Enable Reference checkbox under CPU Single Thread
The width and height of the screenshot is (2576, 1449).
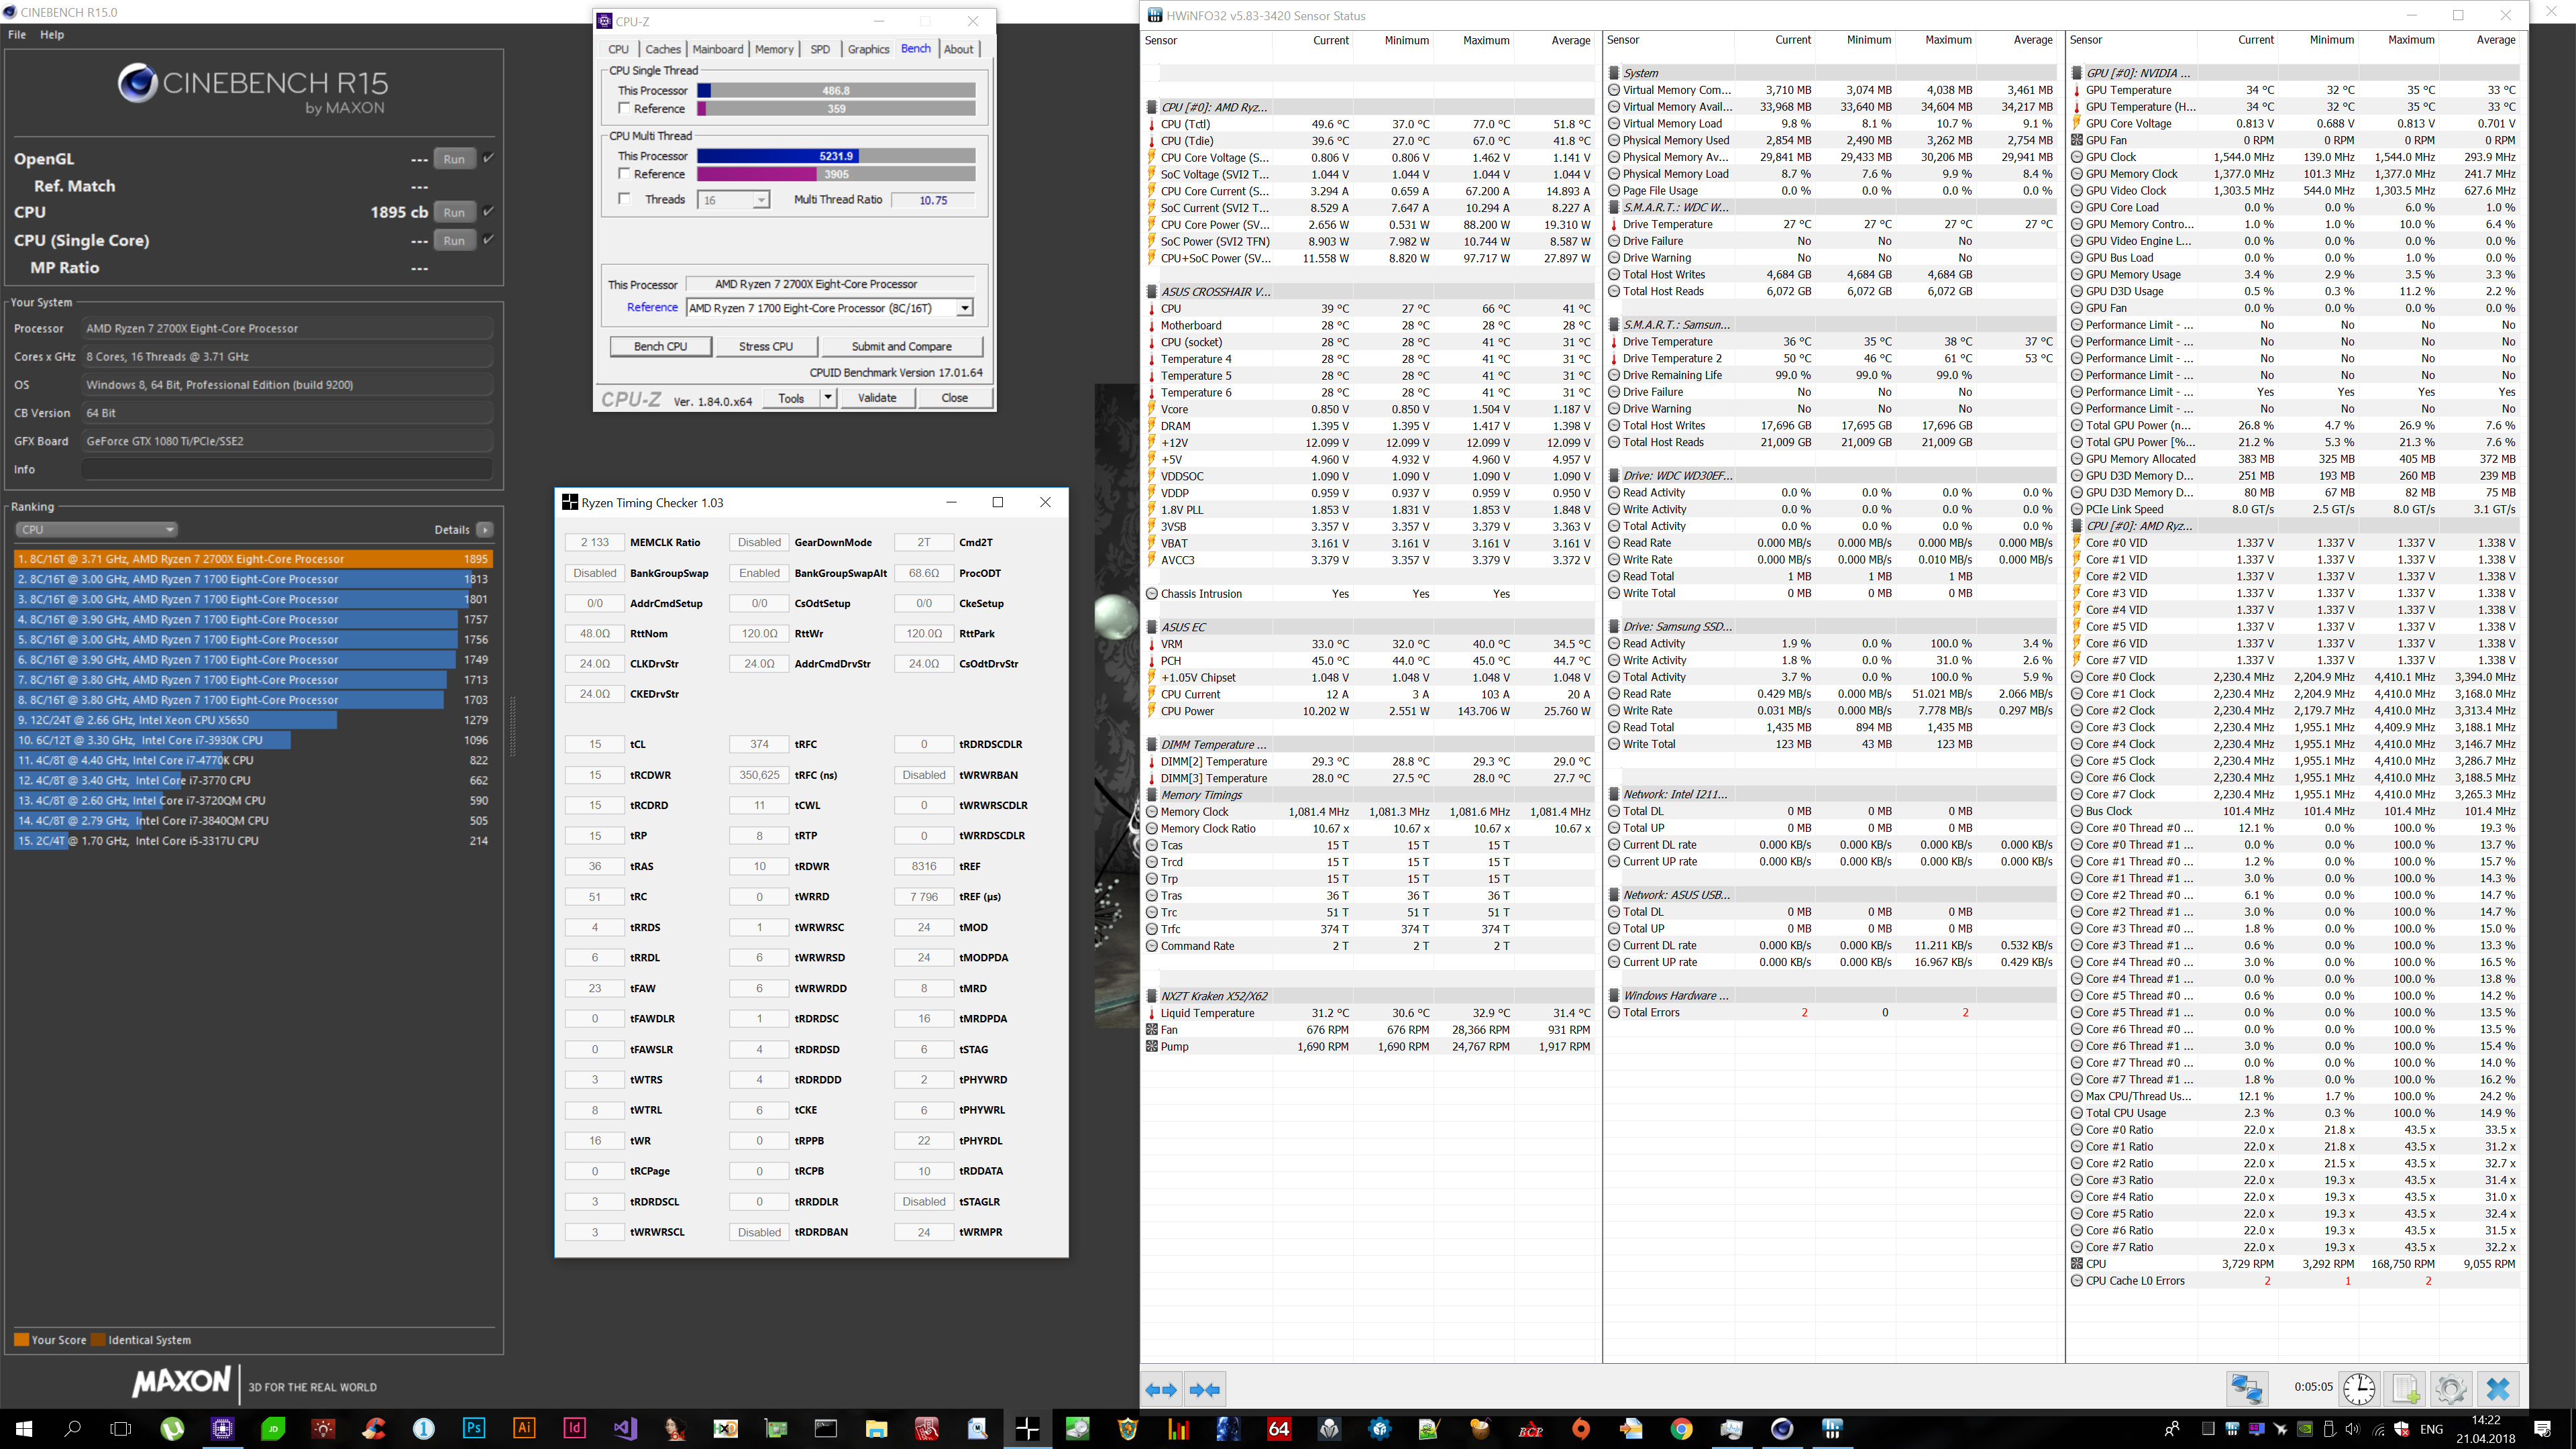624,108
